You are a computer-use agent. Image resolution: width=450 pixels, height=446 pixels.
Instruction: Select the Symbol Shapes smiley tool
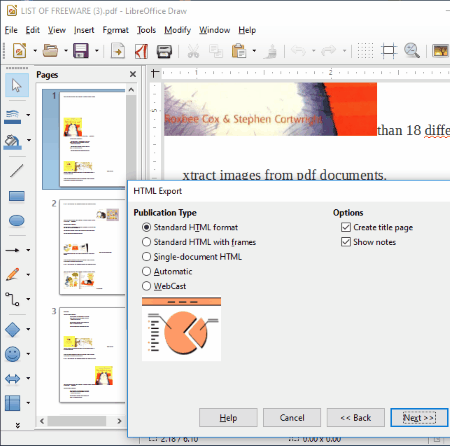pyautogui.click(x=13, y=354)
